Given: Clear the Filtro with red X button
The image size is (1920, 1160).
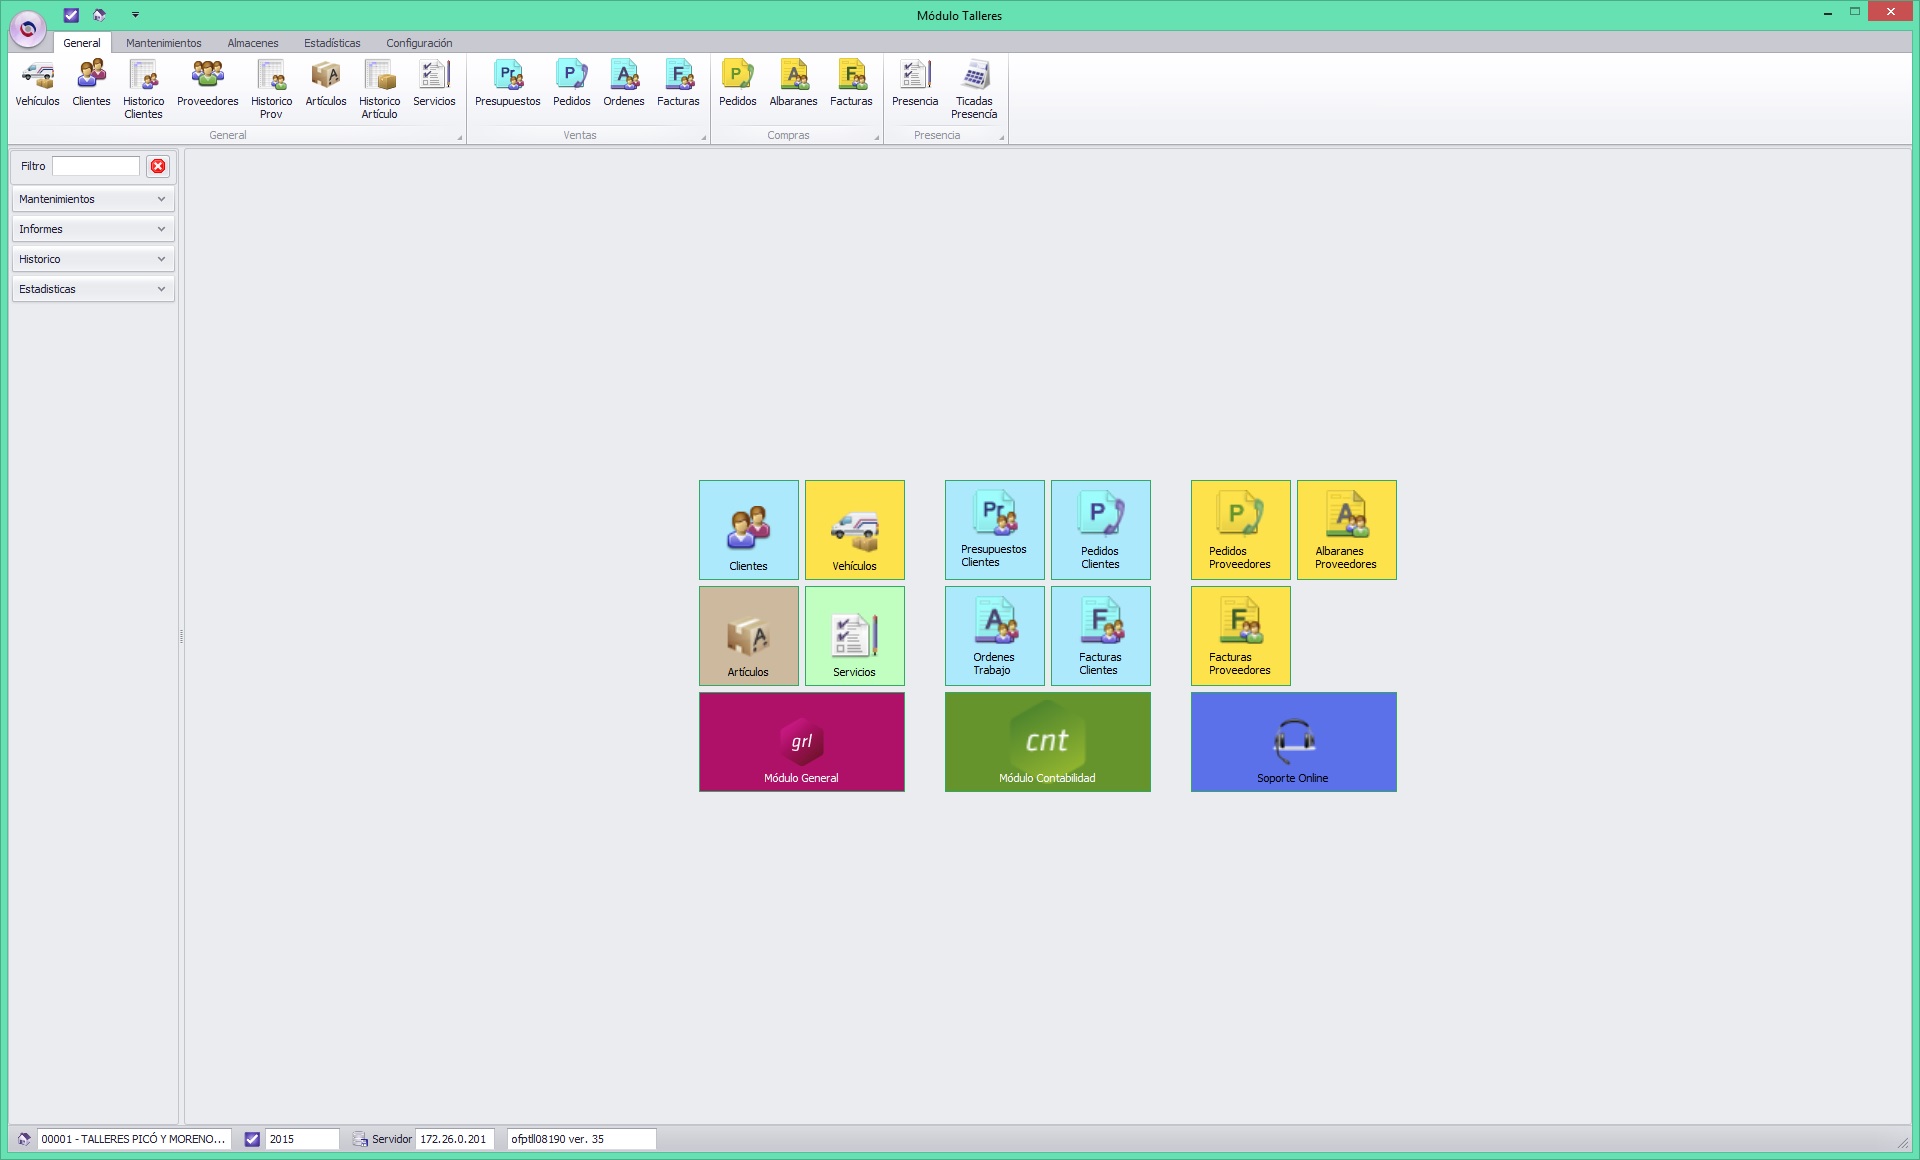Looking at the screenshot, I should click(x=158, y=166).
